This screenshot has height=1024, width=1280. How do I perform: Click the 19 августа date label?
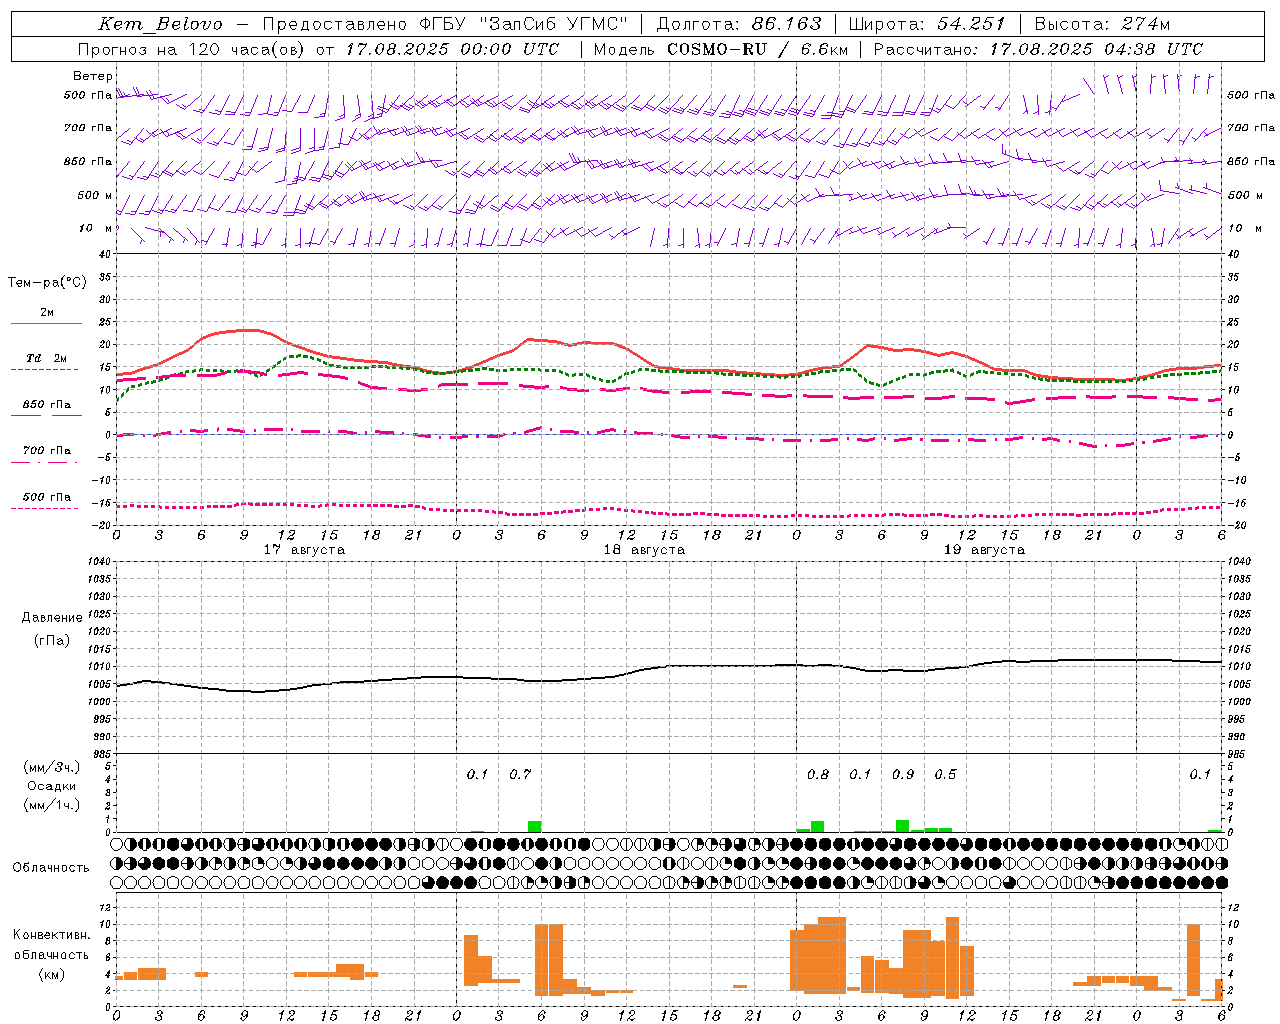click(x=984, y=550)
